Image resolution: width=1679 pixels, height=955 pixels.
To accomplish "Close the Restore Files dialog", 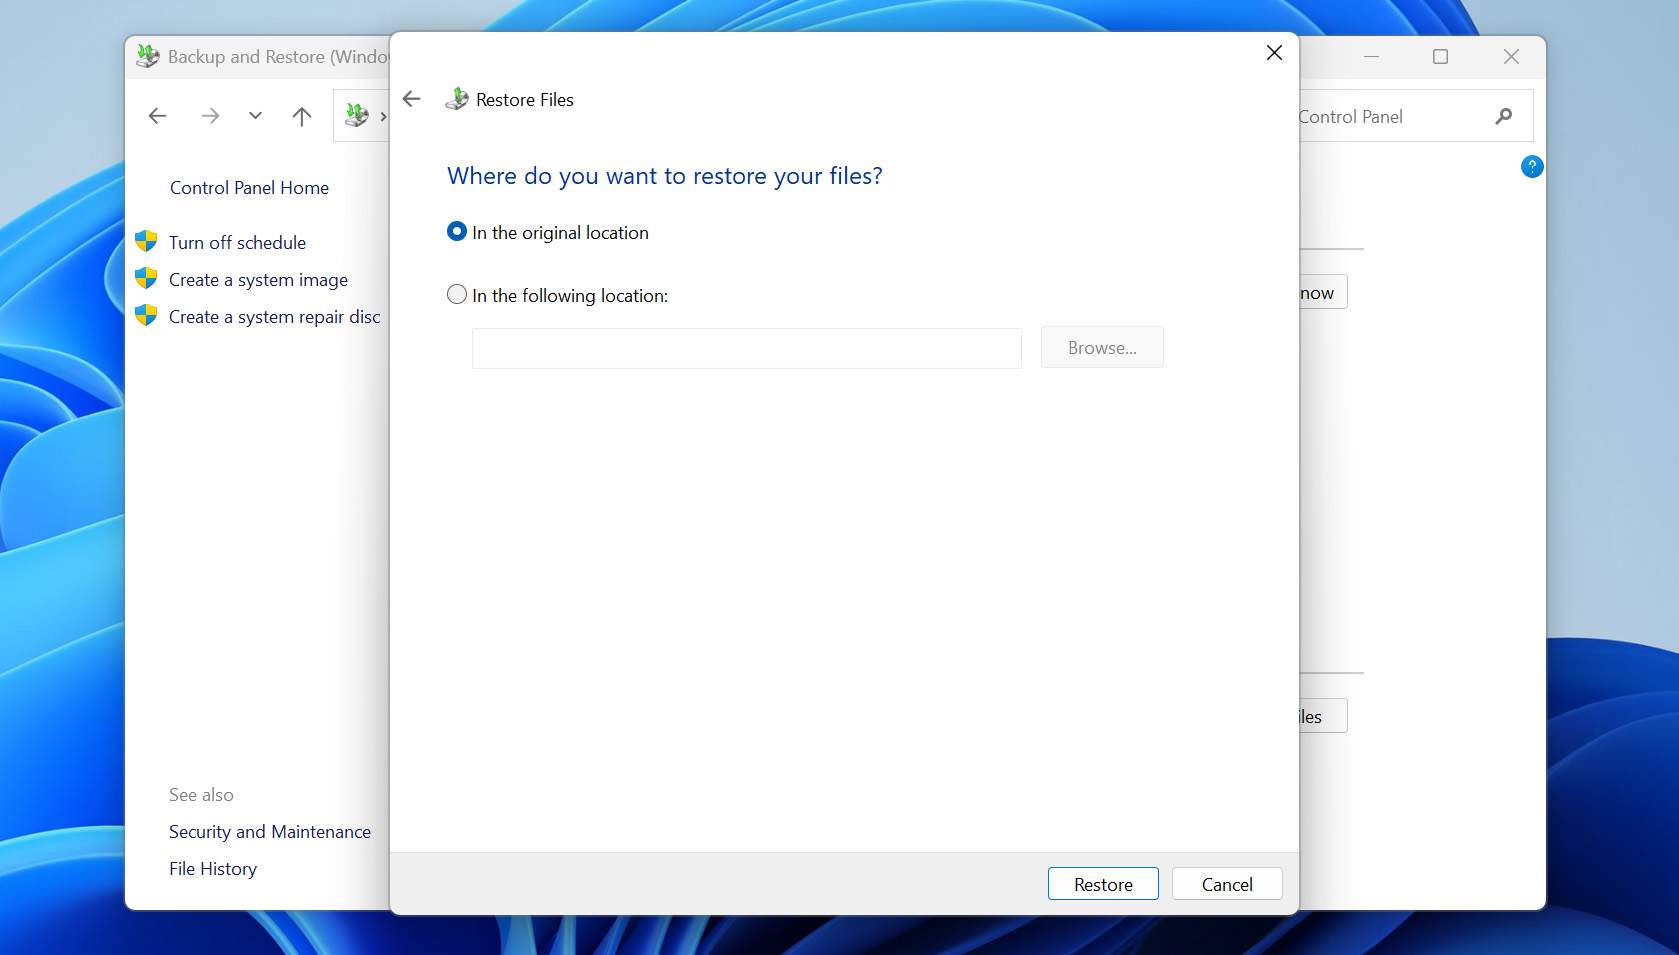I will pos(1274,53).
